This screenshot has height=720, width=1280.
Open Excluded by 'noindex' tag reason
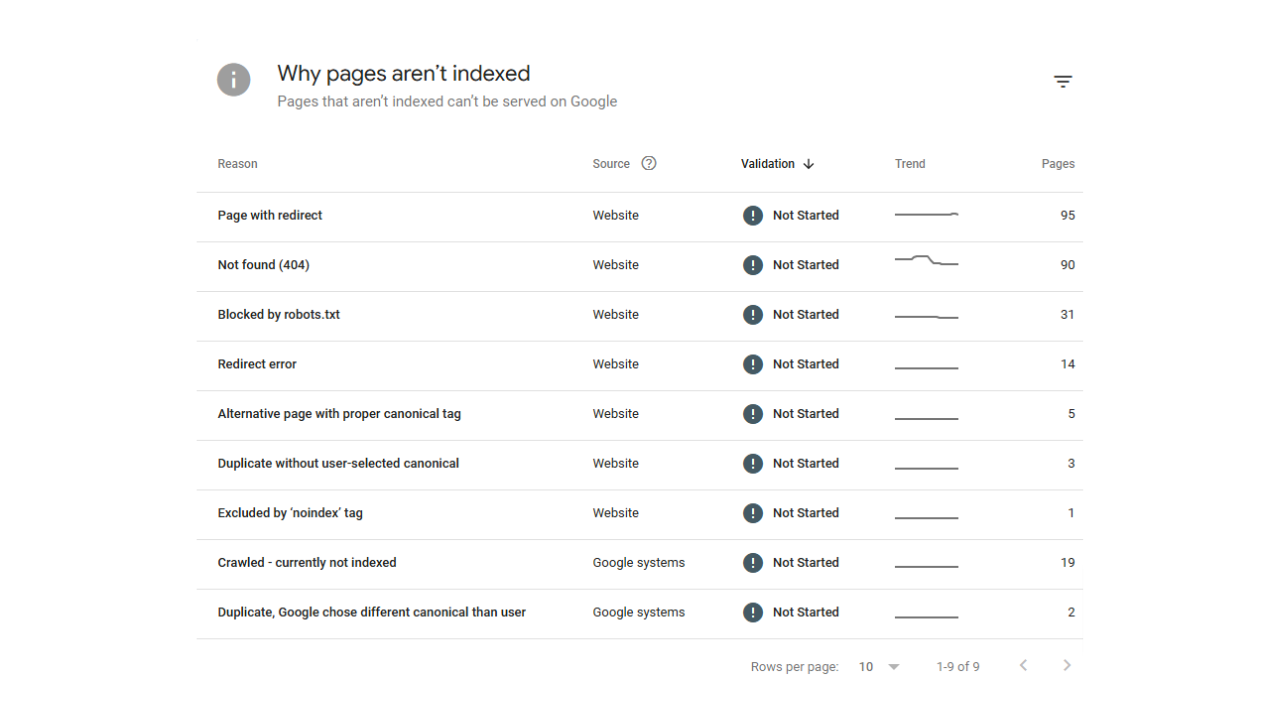pyautogui.click(x=290, y=513)
